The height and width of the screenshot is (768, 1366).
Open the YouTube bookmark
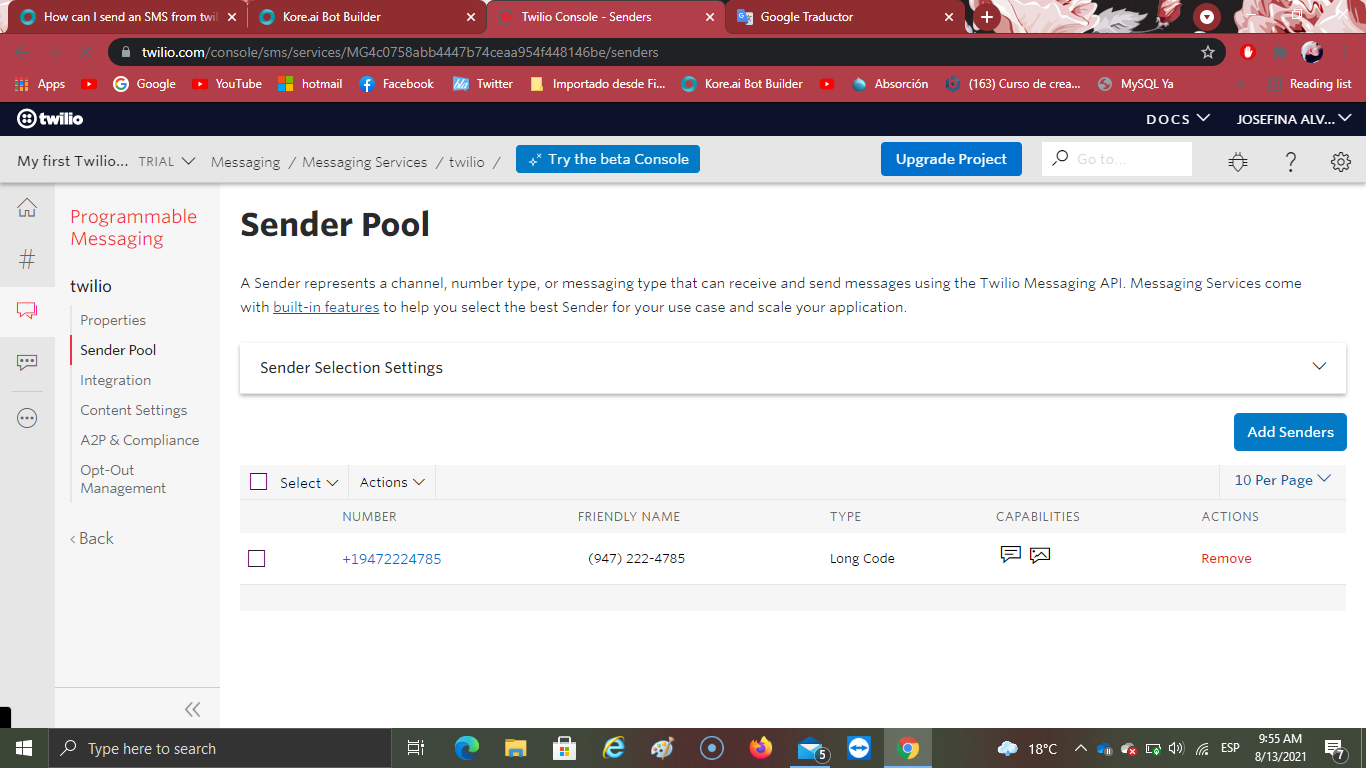pos(227,84)
